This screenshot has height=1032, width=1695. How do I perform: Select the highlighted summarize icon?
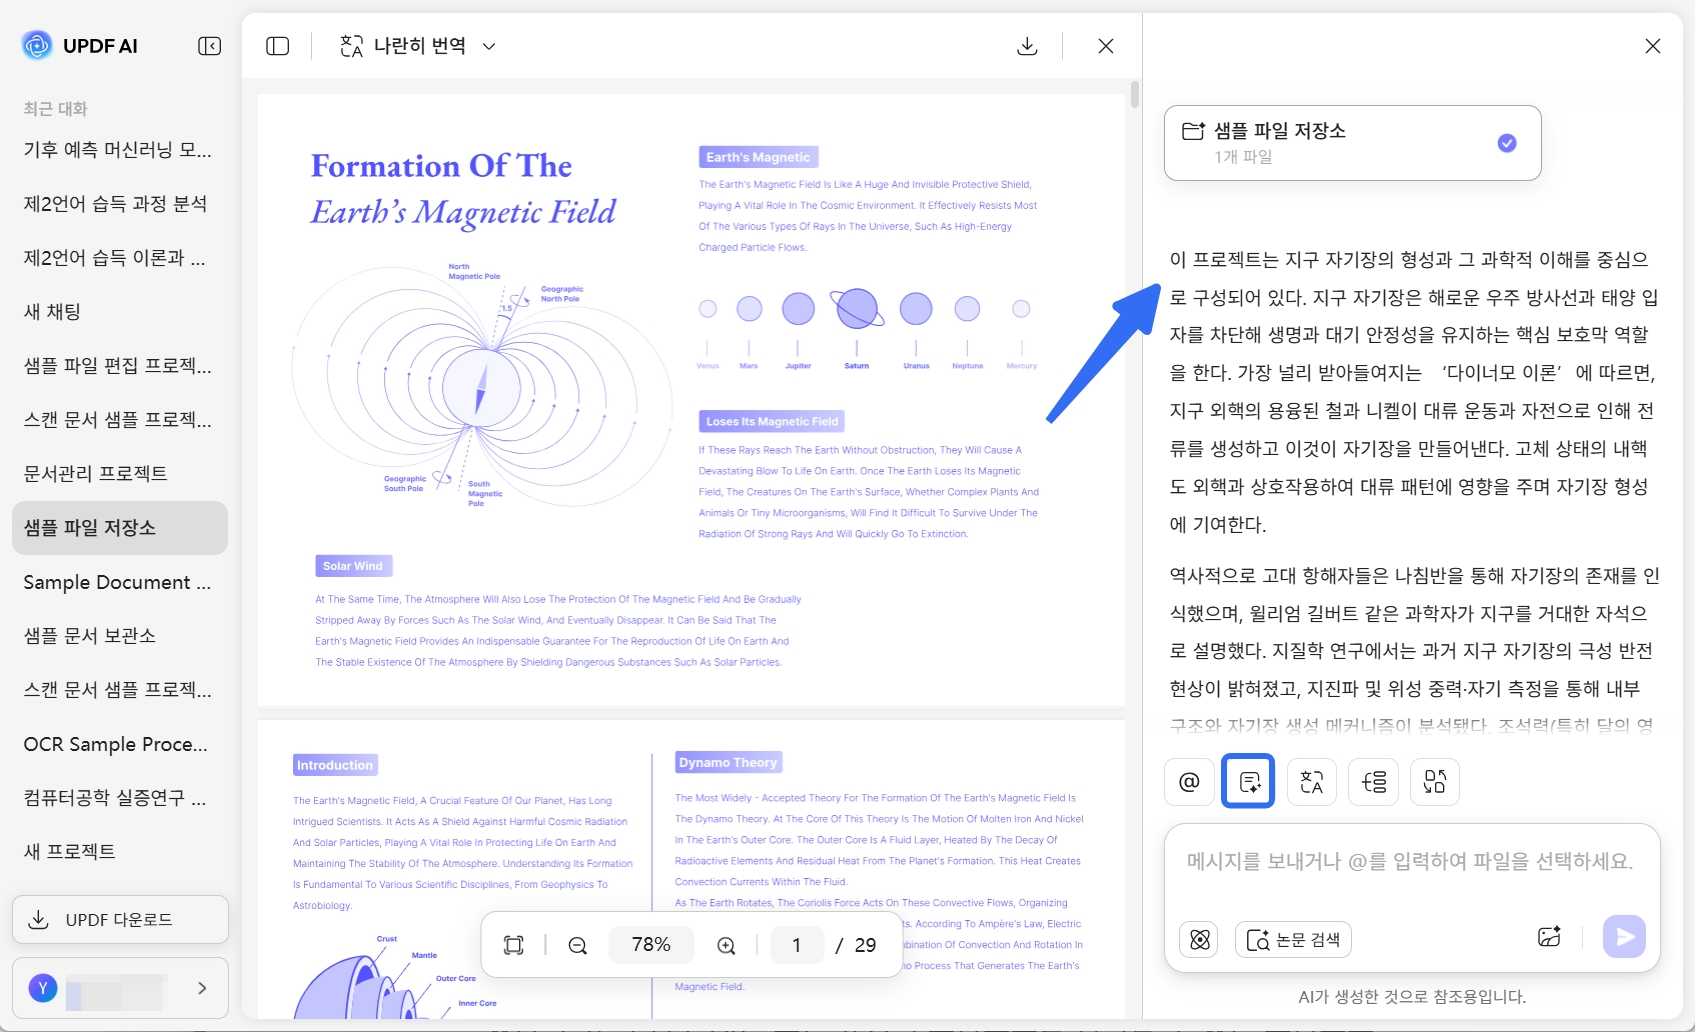[x=1248, y=782]
